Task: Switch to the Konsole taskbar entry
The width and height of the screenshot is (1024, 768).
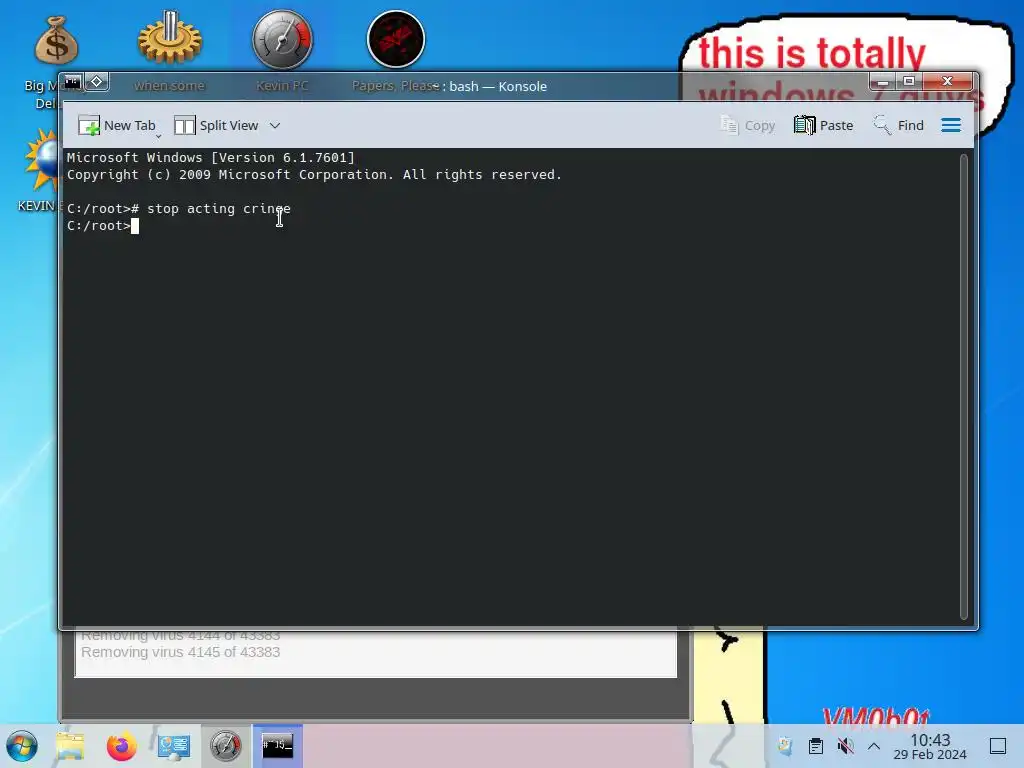Action: point(278,746)
